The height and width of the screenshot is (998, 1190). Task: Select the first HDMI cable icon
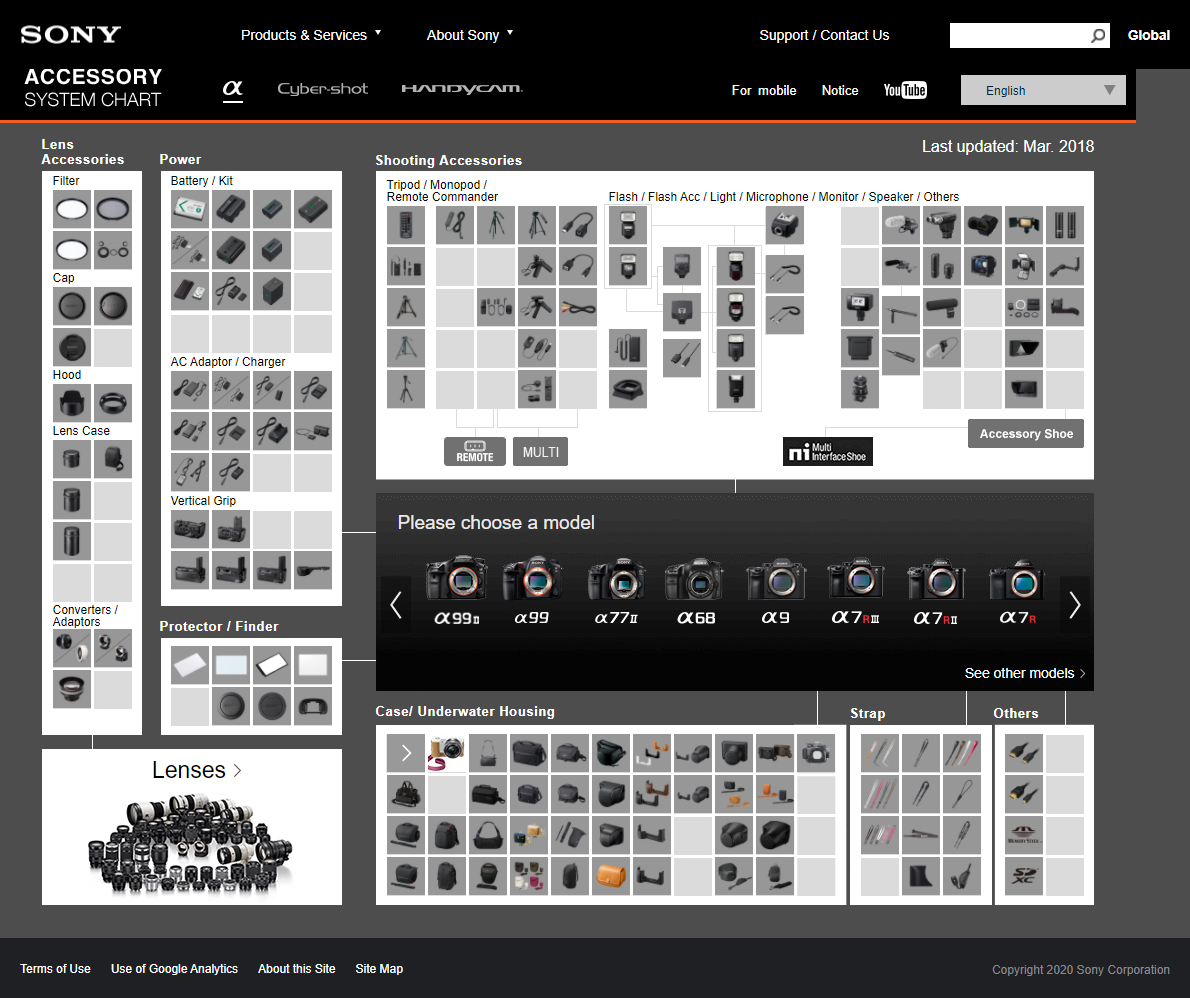tap(1024, 754)
